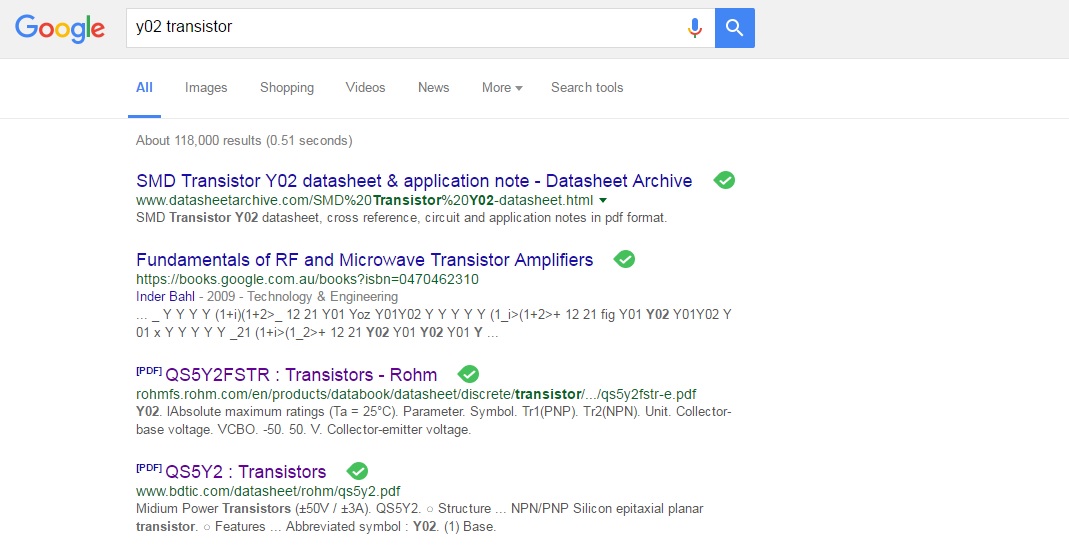The image size is (1069, 559).
Task: Click the Inder Bahl author link
Action: (x=165, y=296)
